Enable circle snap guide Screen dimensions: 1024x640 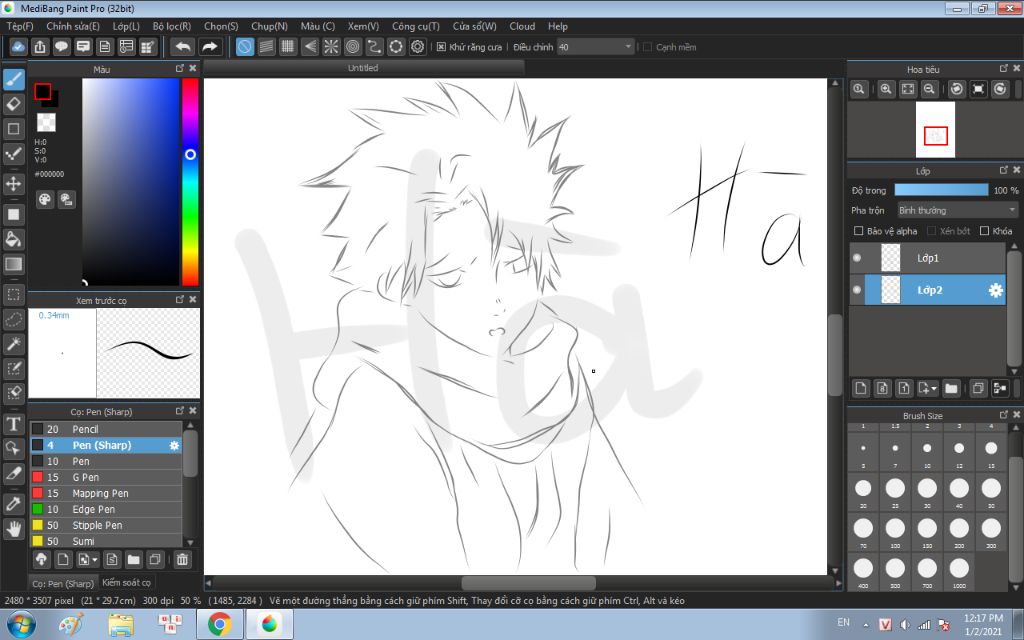[x=353, y=47]
